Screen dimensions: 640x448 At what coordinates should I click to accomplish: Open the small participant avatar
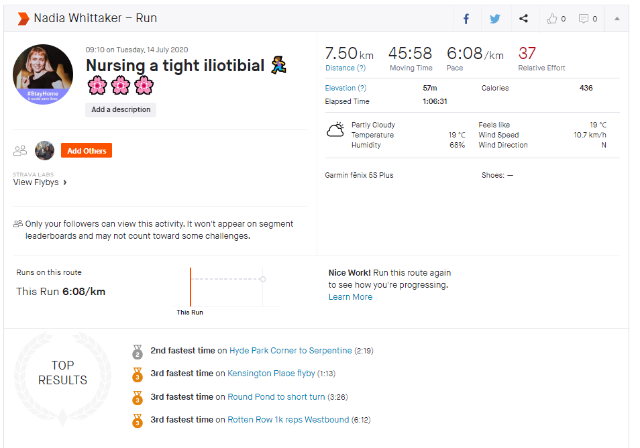click(x=44, y=151)
